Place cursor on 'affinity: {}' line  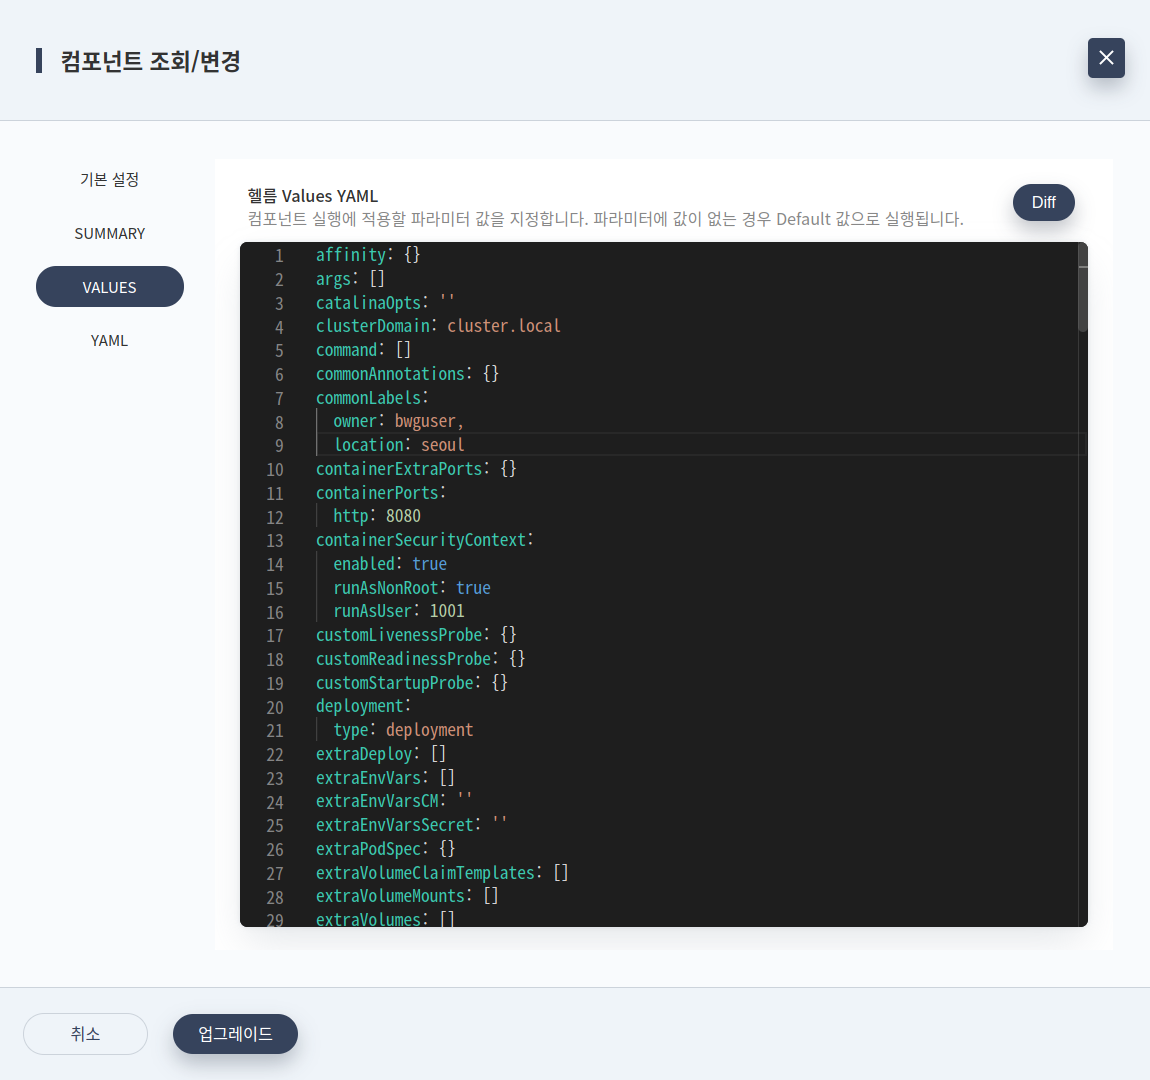(367, 254)
